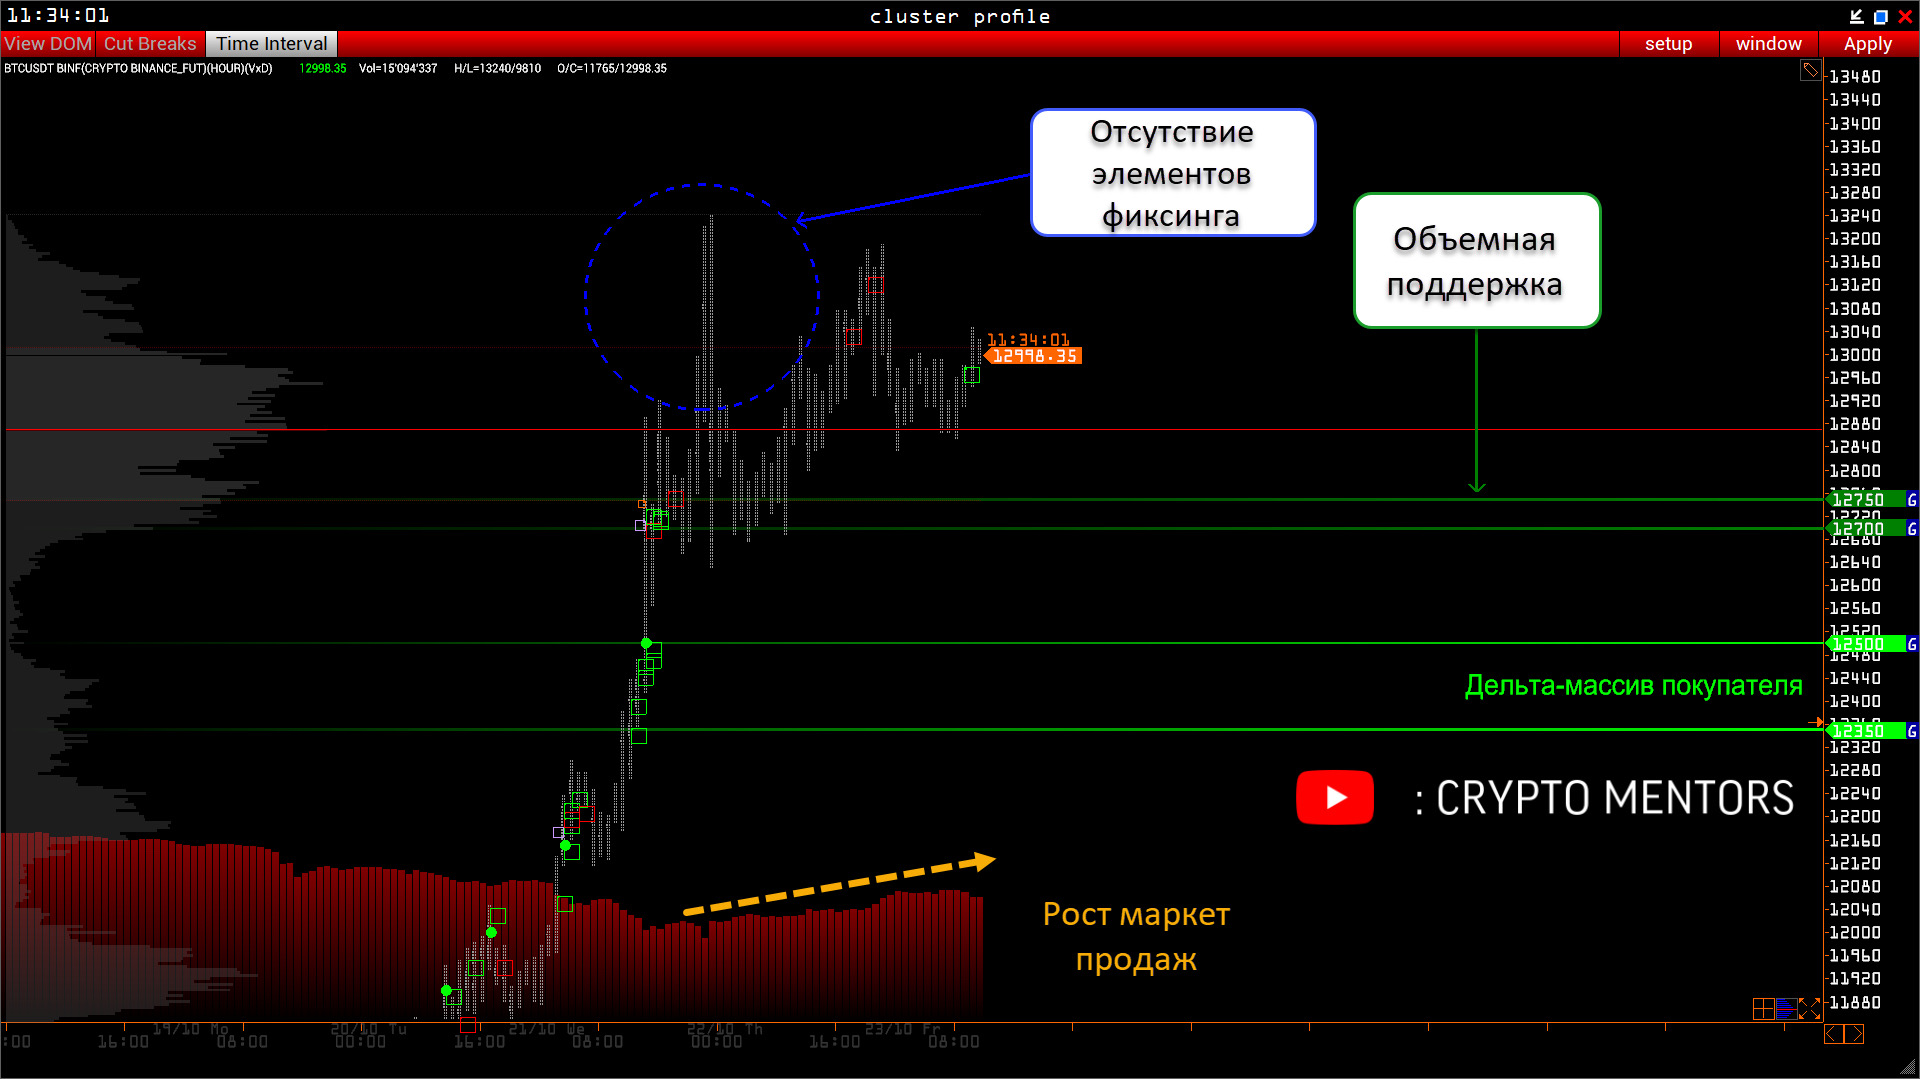Click the scroll chart right arrow
Screen dimensions: 1920x1079
[1854, 1034]
